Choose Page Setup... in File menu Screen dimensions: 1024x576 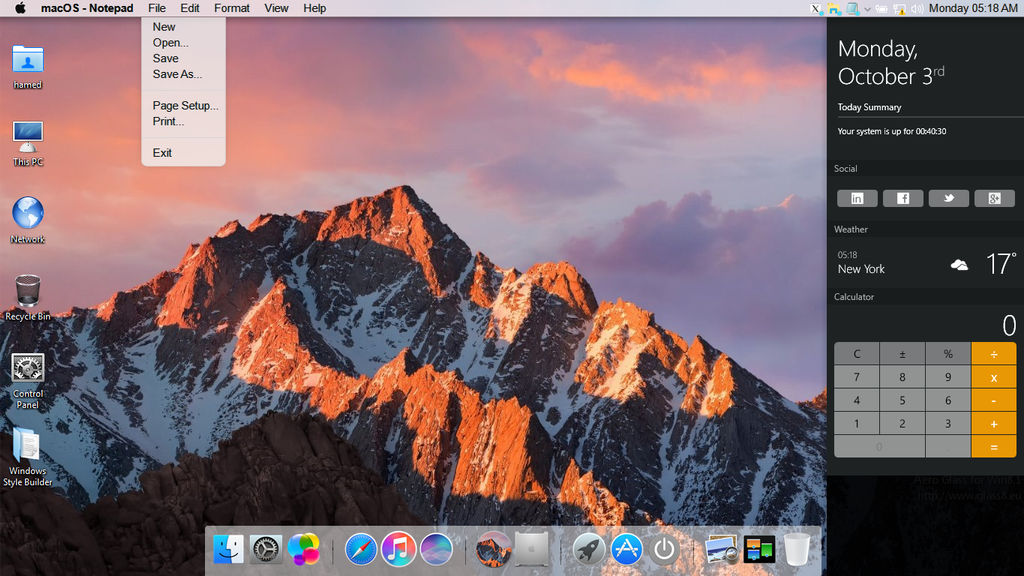coord(185,106)
